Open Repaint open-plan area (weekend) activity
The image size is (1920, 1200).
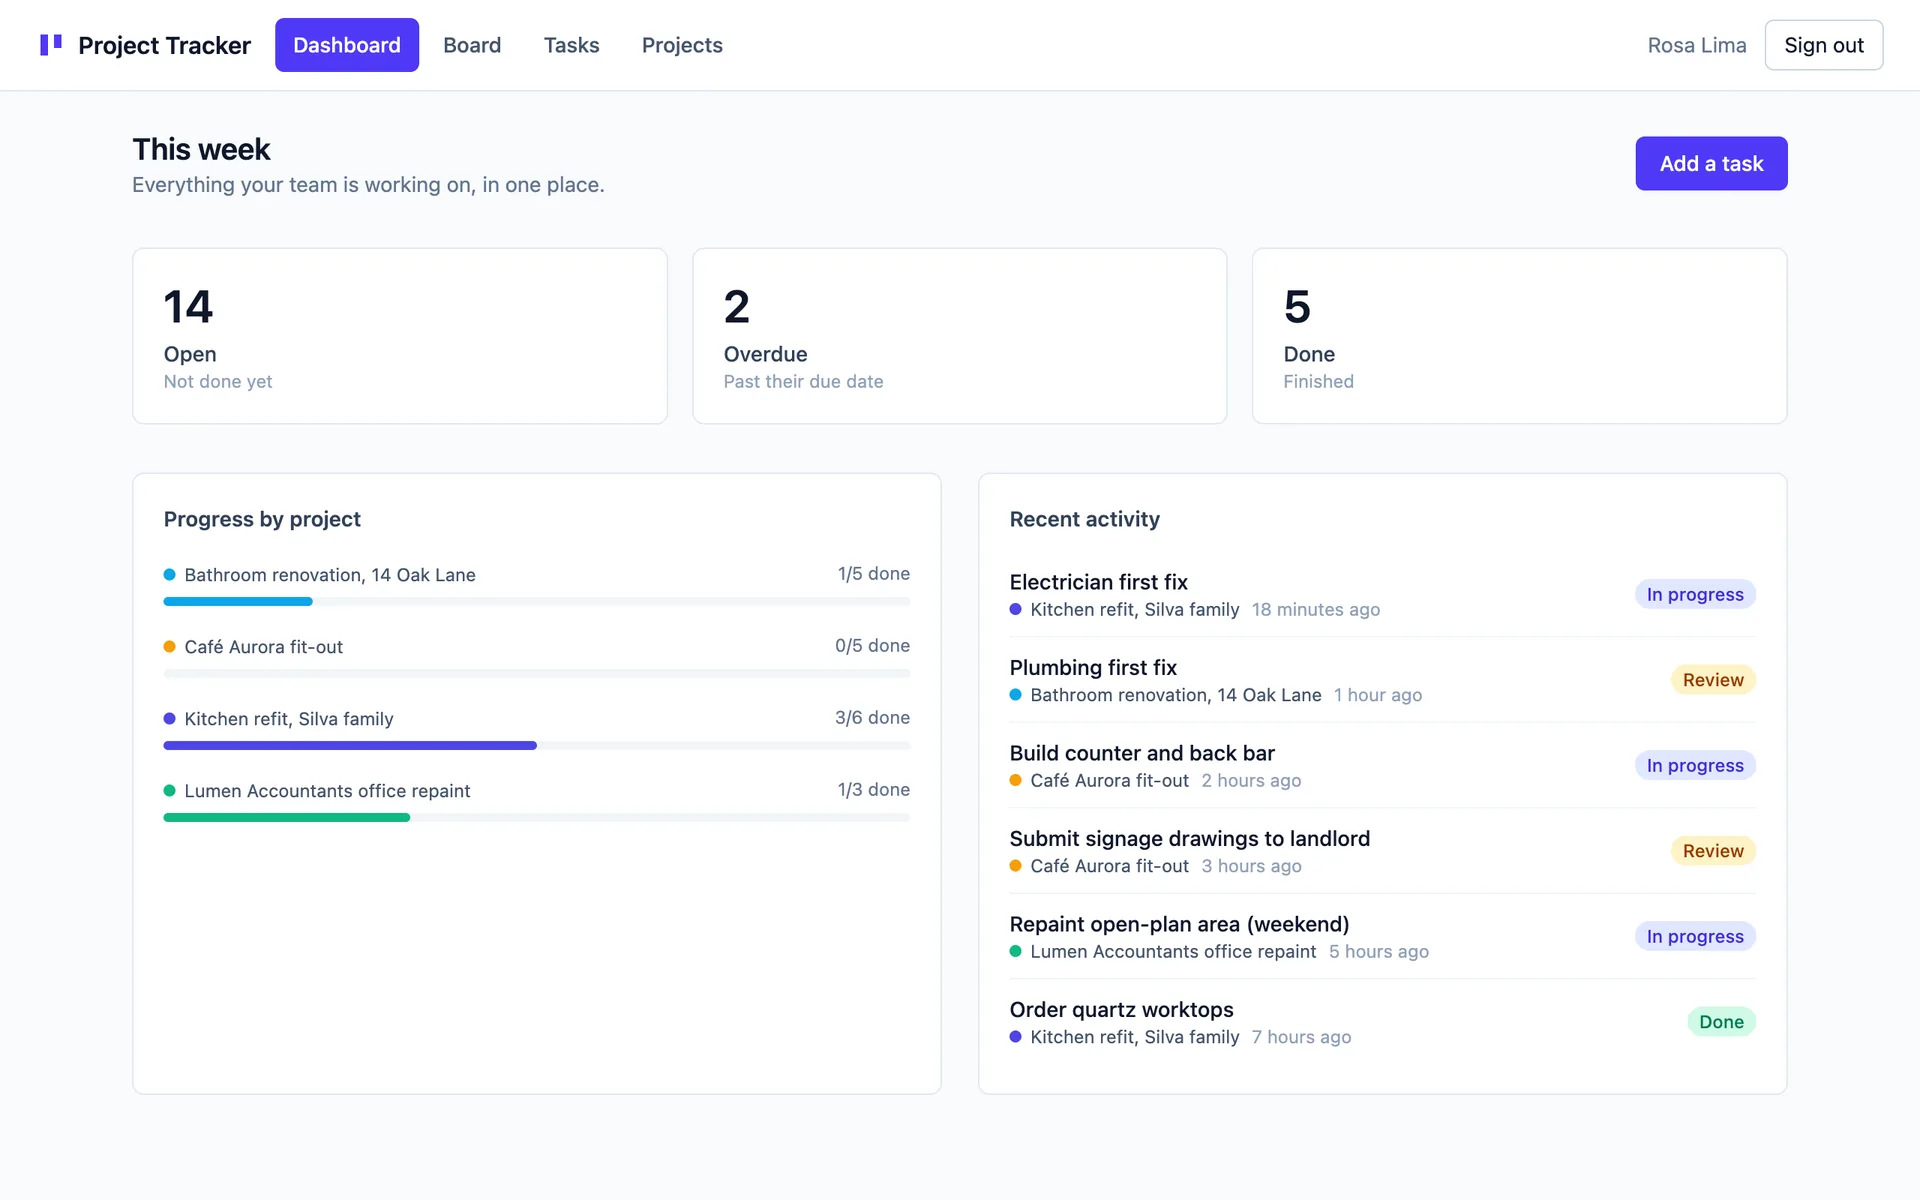point(1383,936)
